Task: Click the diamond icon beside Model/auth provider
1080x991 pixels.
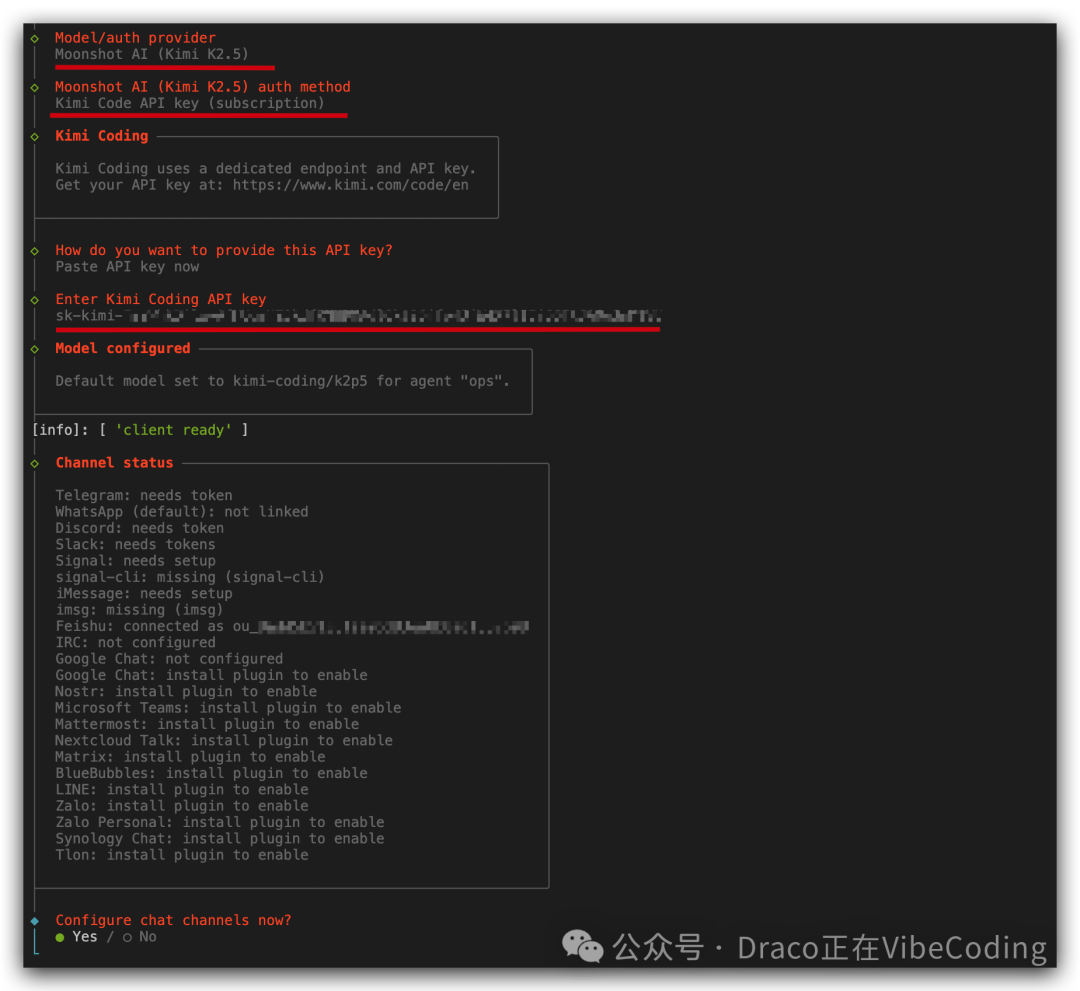Action: click(37, 37)
